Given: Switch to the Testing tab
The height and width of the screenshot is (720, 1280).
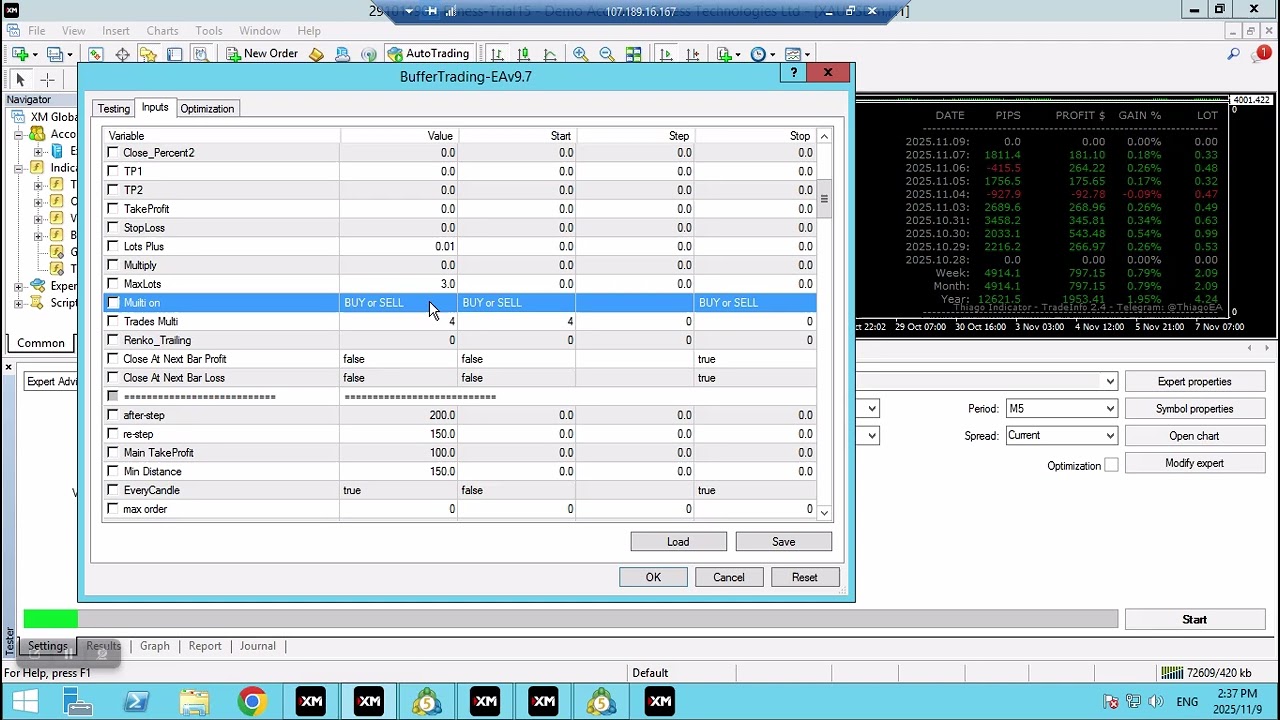Looking at the screenshot, I should (113, 109).
